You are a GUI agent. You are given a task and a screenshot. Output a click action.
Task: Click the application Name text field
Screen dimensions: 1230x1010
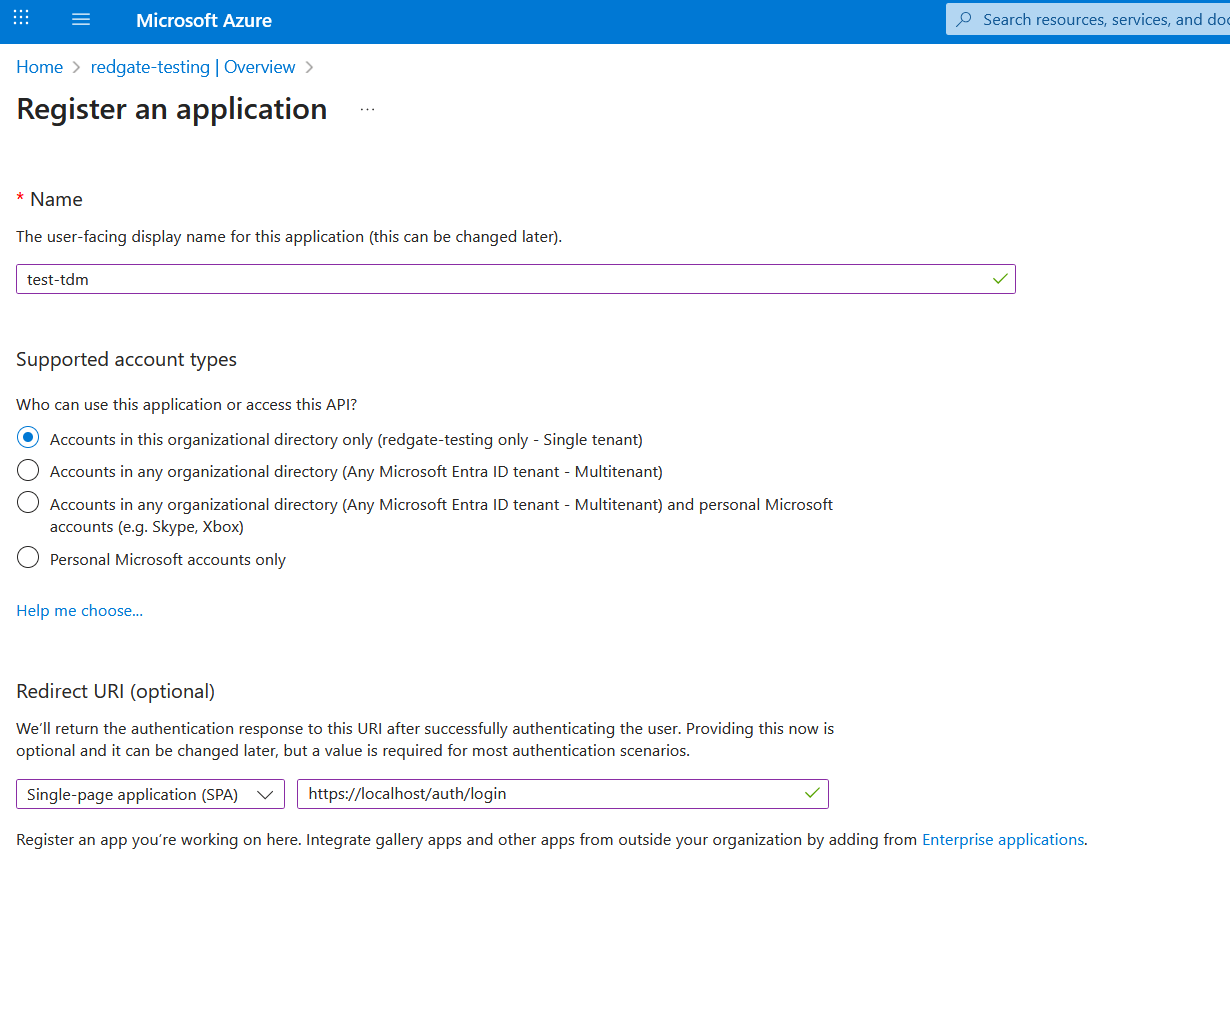pos(500,279)
